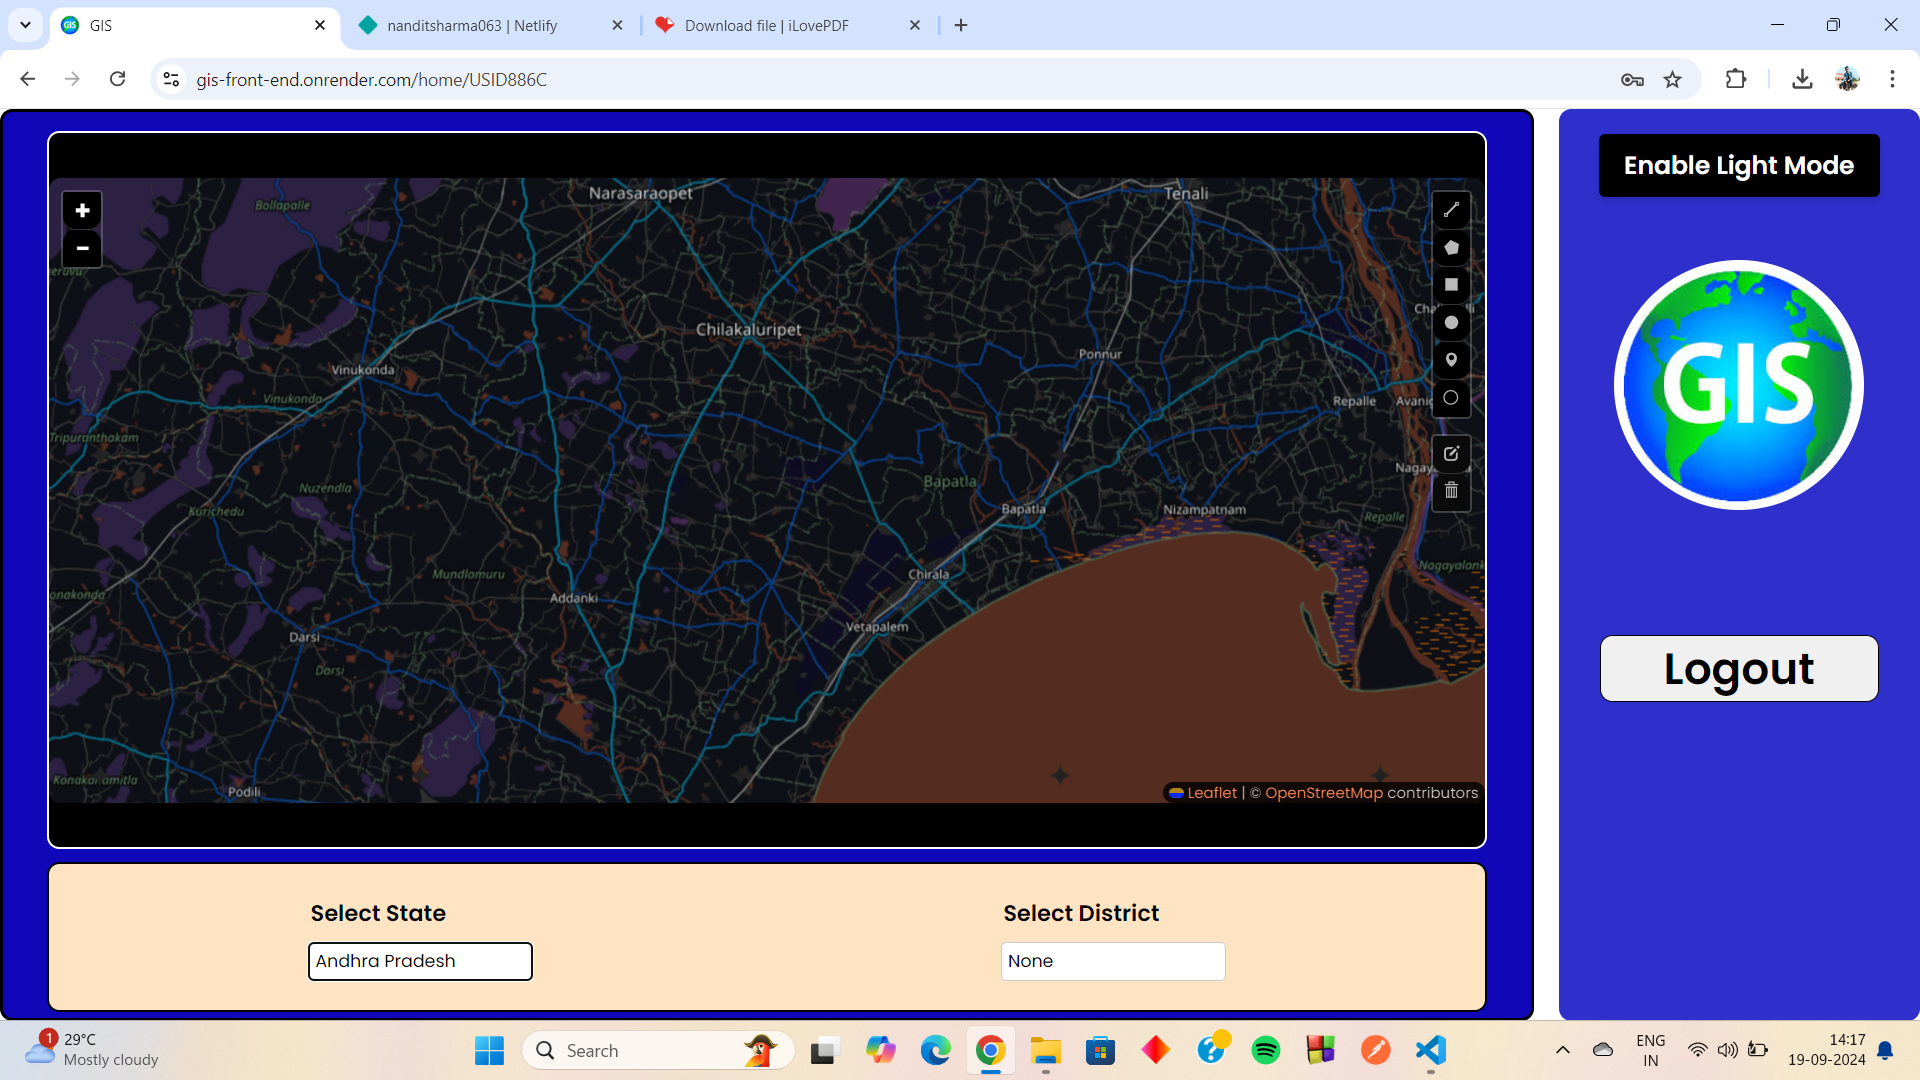The height and width of the screenshot is (1080, 1920).
Task: Enable Light Mode toggle button
Action: click(1738, 165)
